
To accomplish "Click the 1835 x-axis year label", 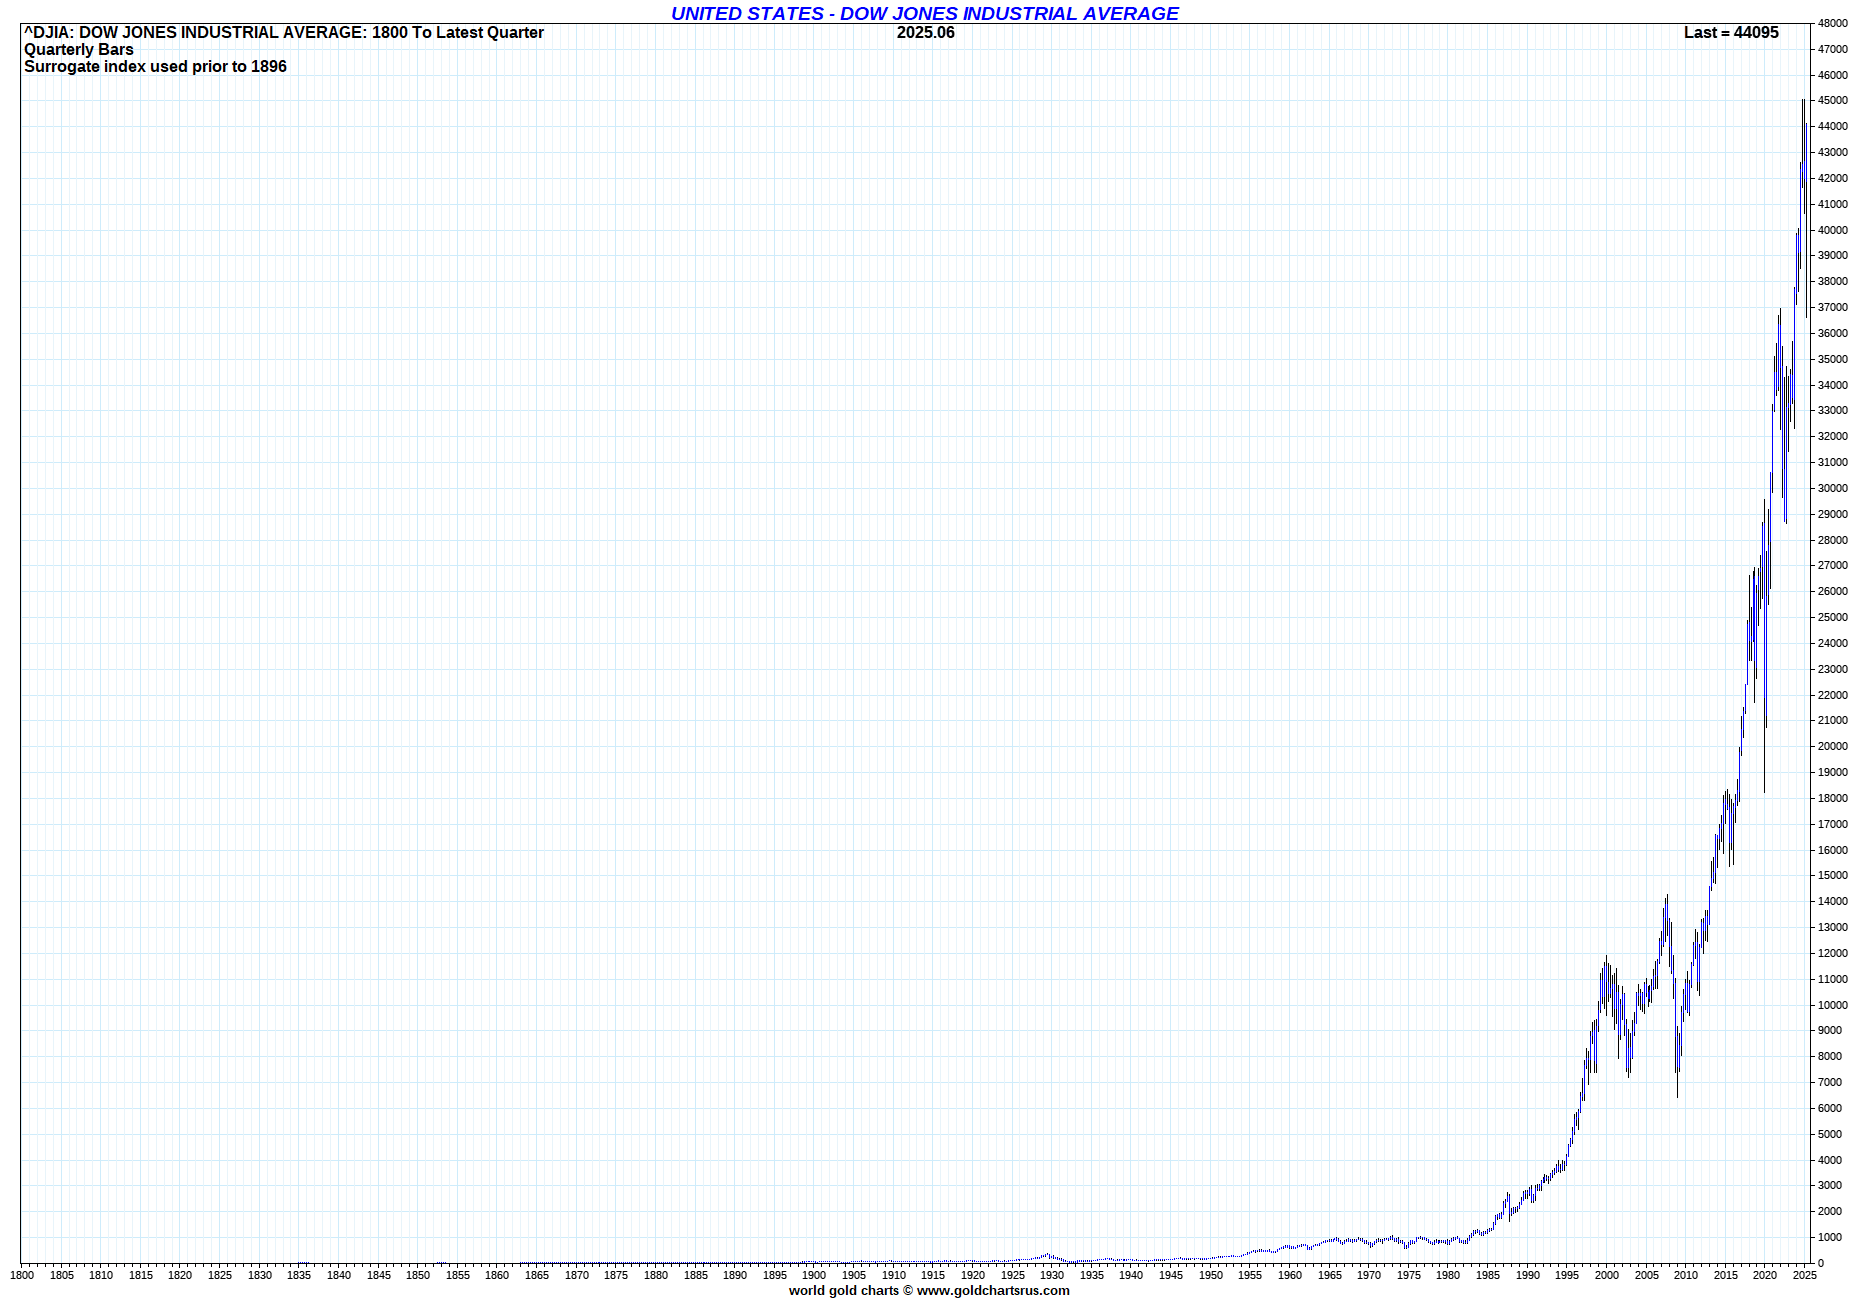I will point(299,1275).
